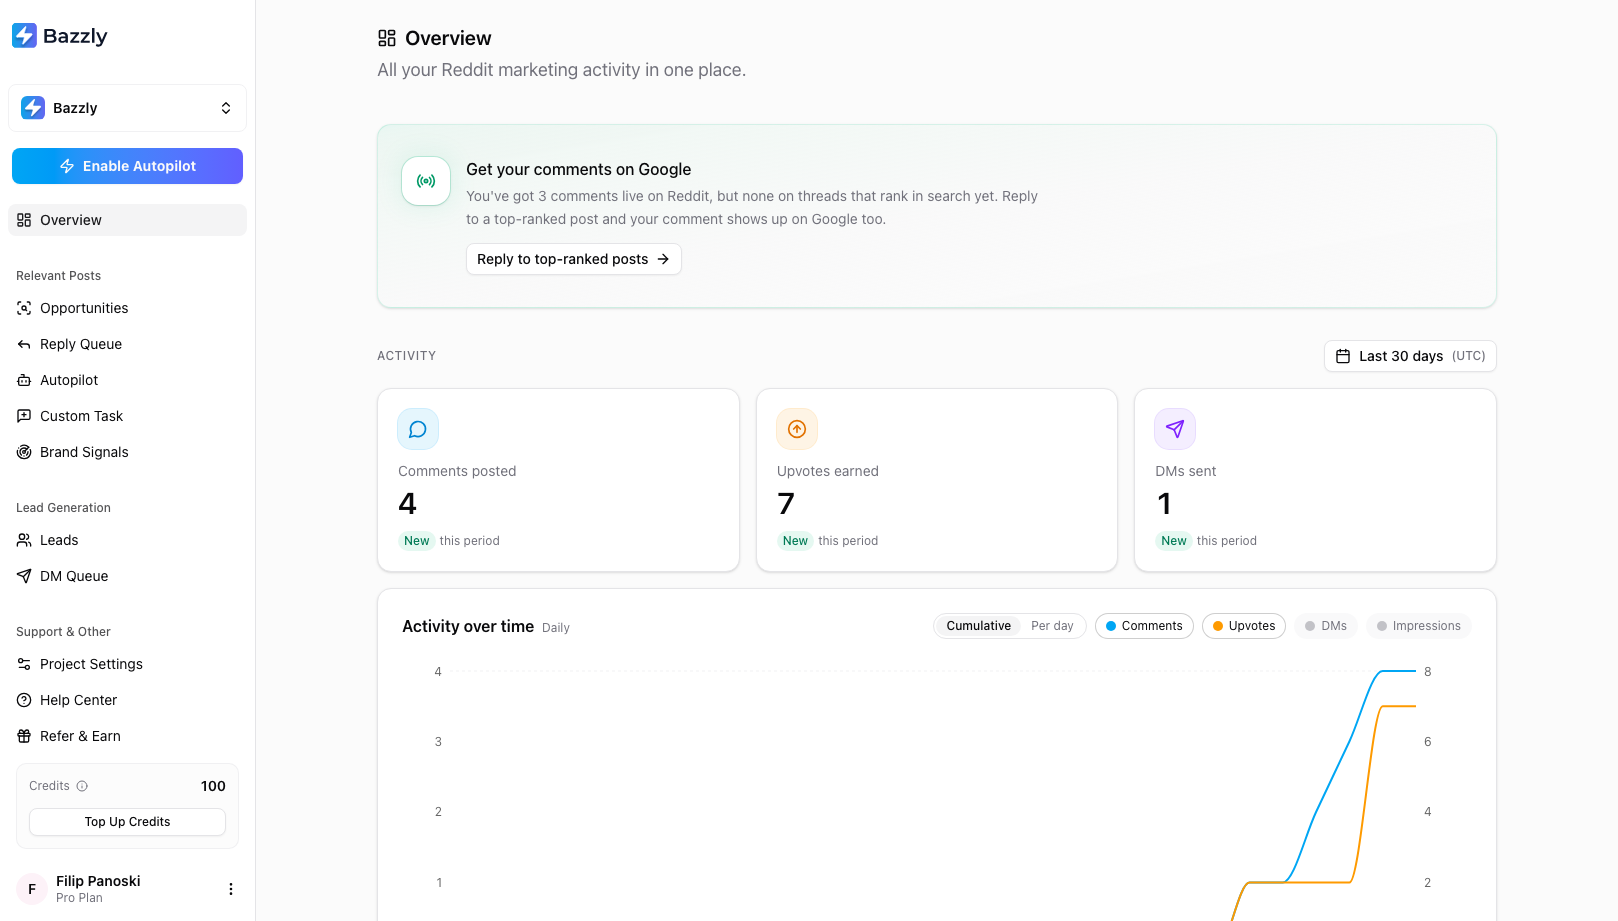Open Overview in the sidebar
This screenshot has height=921, width=1618.
pyautogui.click(x=127, y=220)
